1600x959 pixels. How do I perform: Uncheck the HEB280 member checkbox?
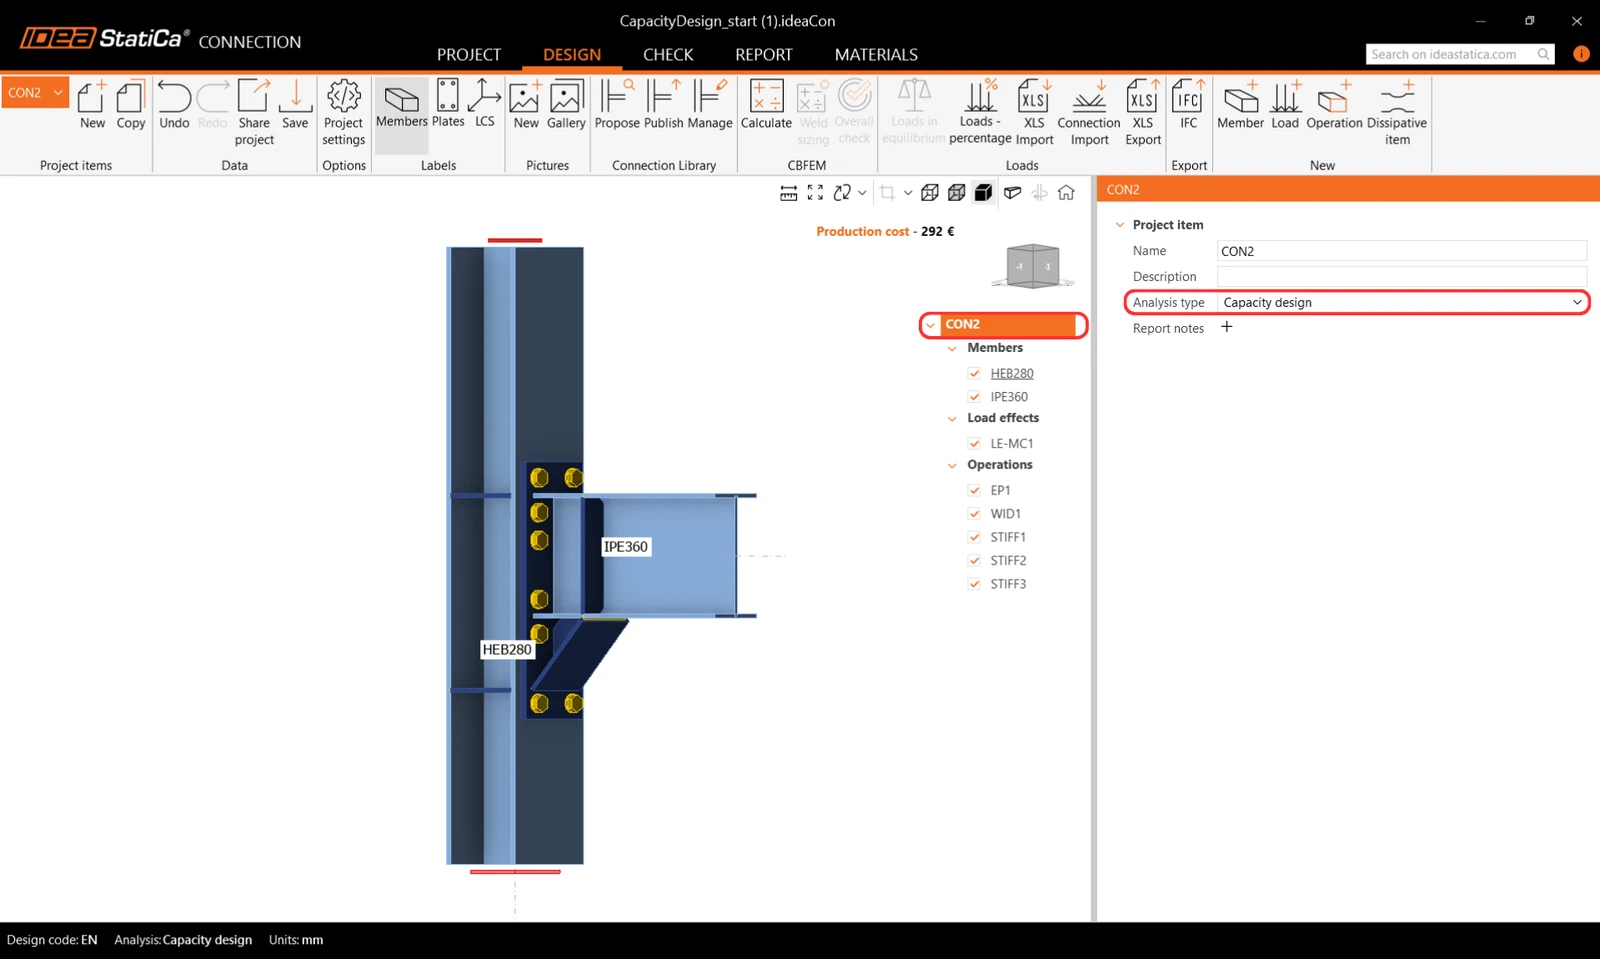pyautogui.click(x=974, y=373)
